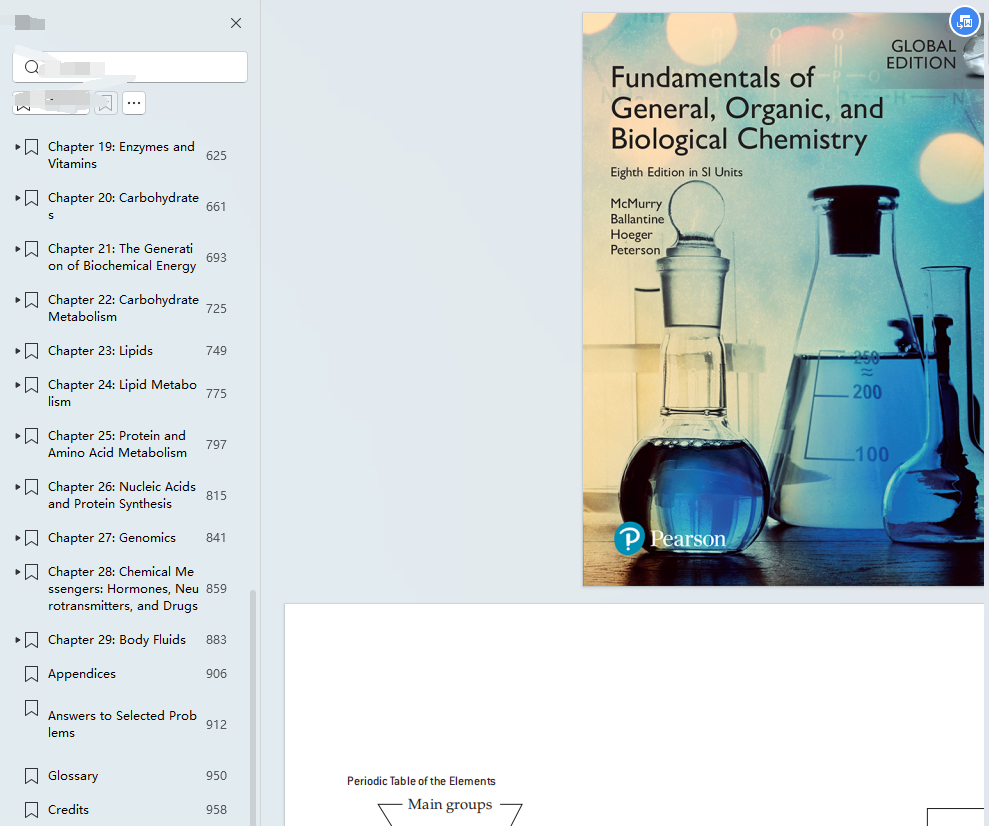
Task: Click the bookmarks panel vertical scrollbar
Action: click(253, 707)
